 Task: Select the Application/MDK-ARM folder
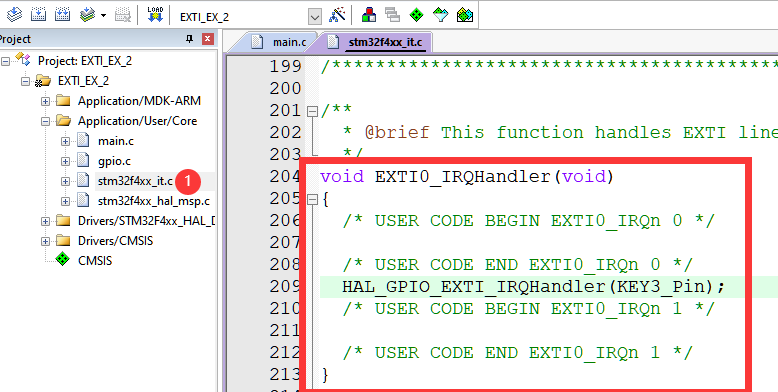[139, 101]
